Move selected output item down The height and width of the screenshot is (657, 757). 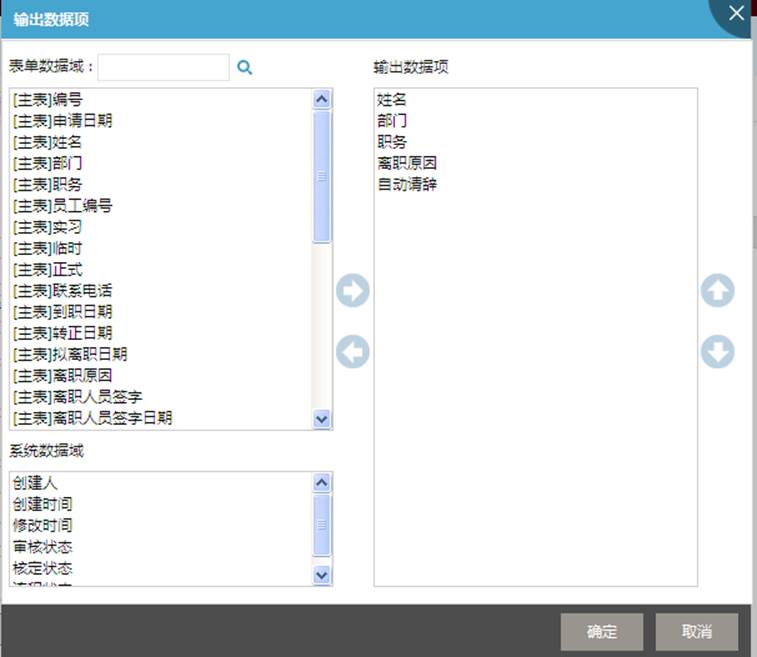click(x=717, y=352)
